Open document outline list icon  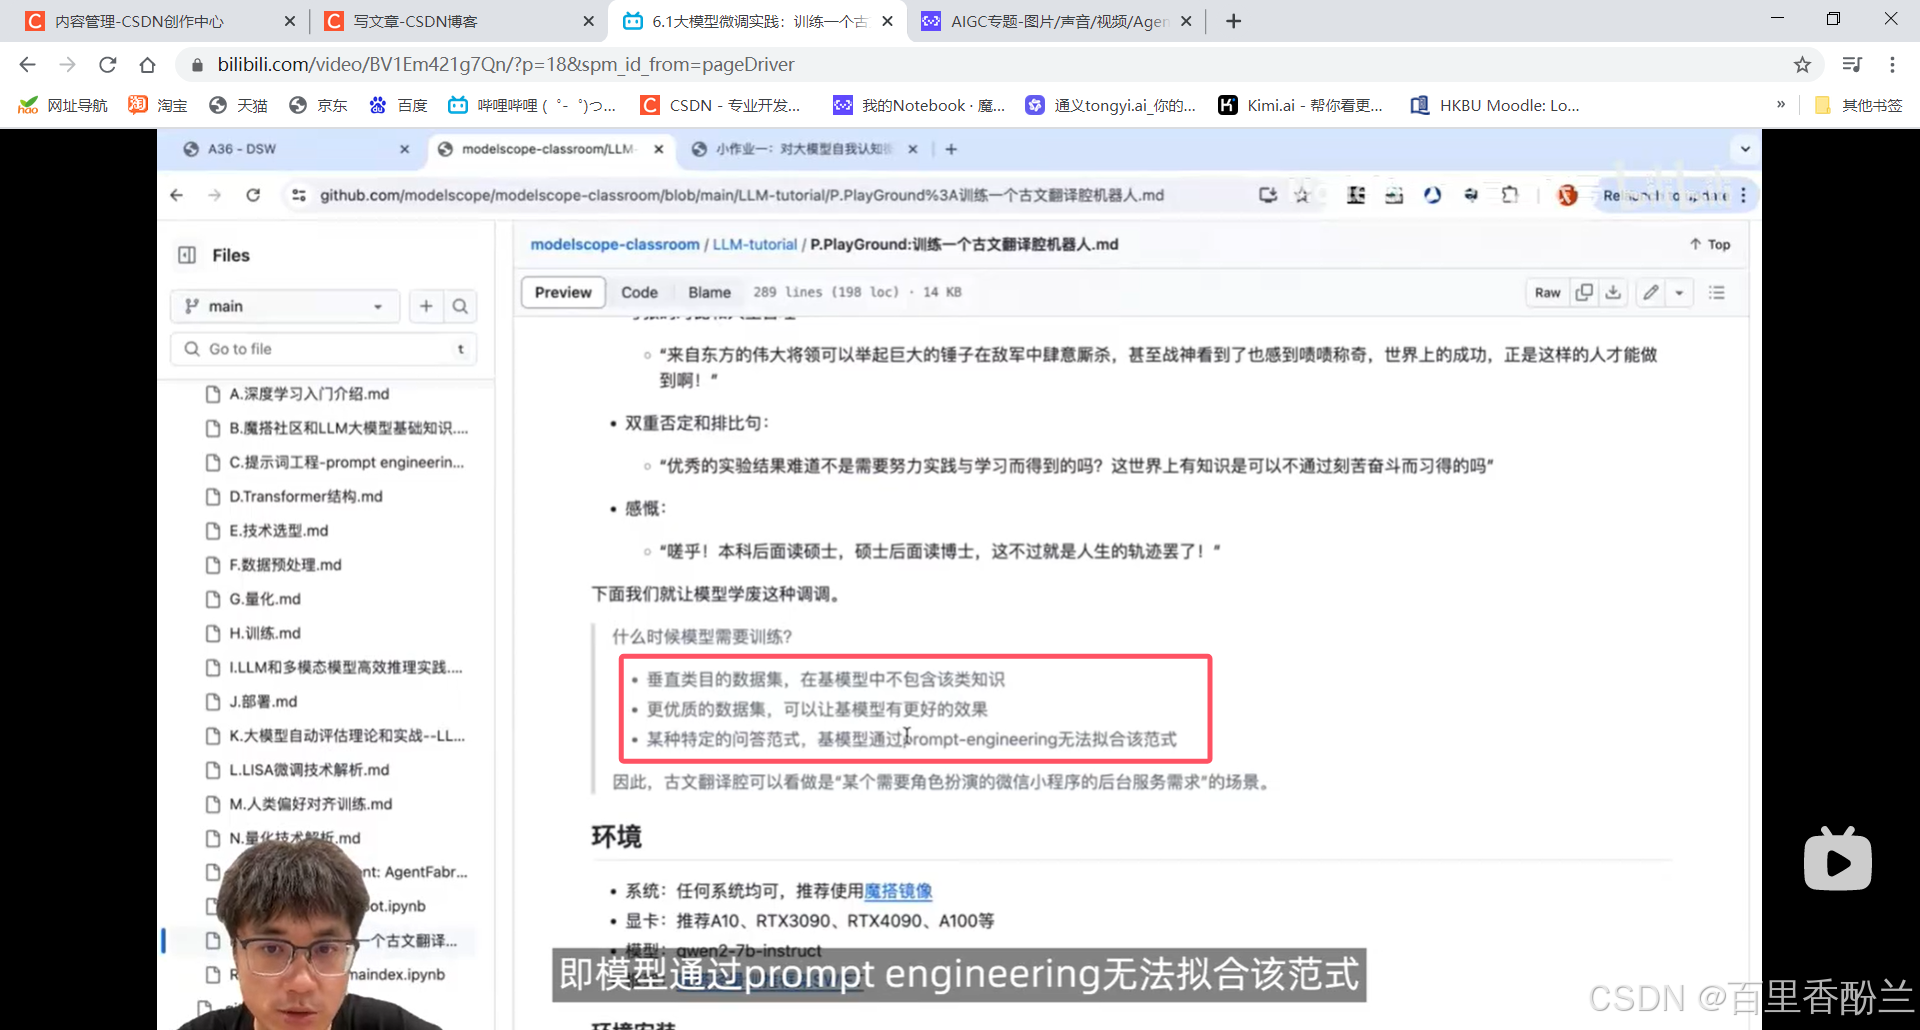1717,292
